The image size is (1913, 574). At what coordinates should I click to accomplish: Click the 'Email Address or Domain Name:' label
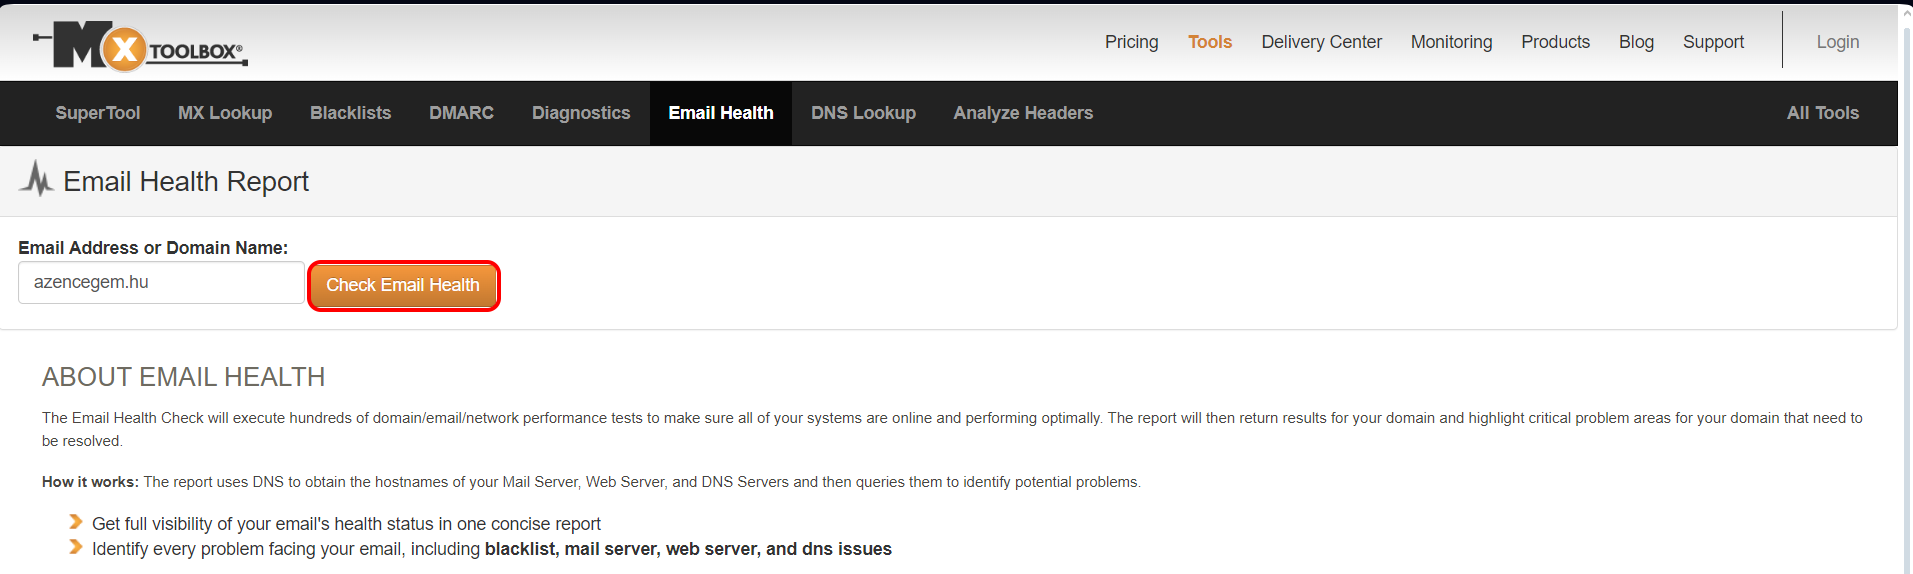153,248
